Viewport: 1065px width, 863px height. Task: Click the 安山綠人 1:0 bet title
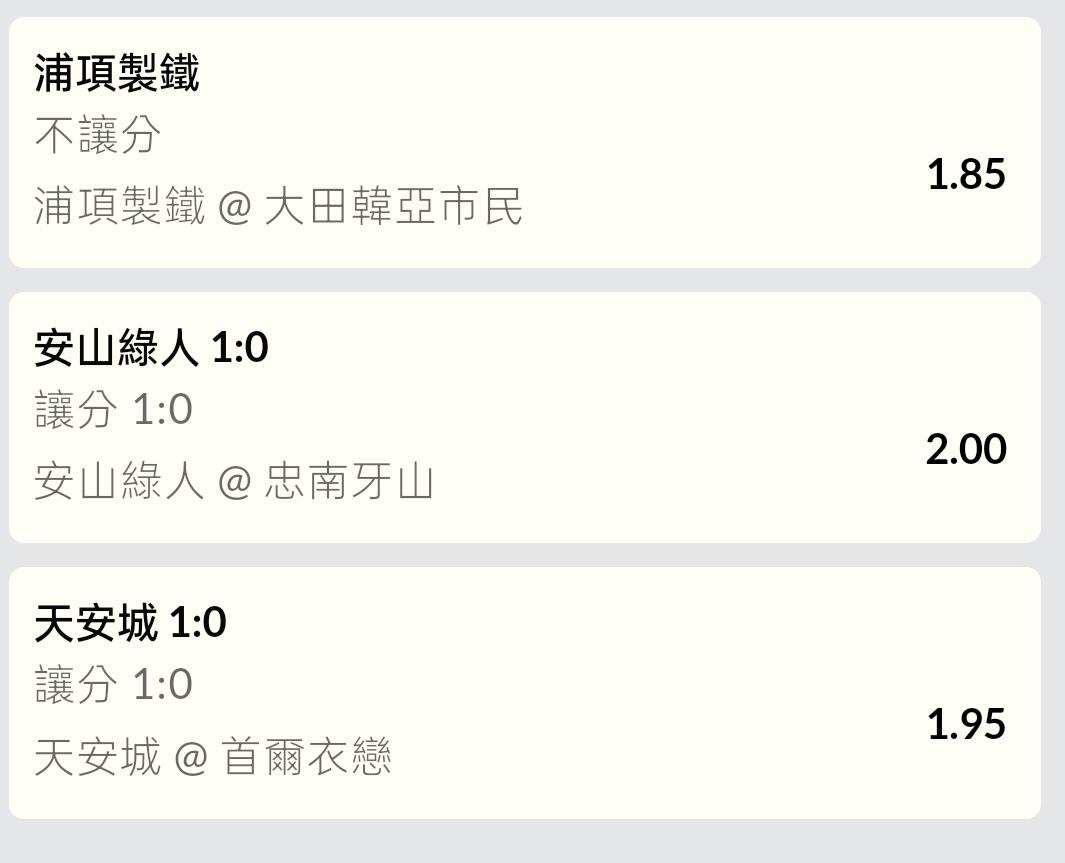tap(151, 348)
